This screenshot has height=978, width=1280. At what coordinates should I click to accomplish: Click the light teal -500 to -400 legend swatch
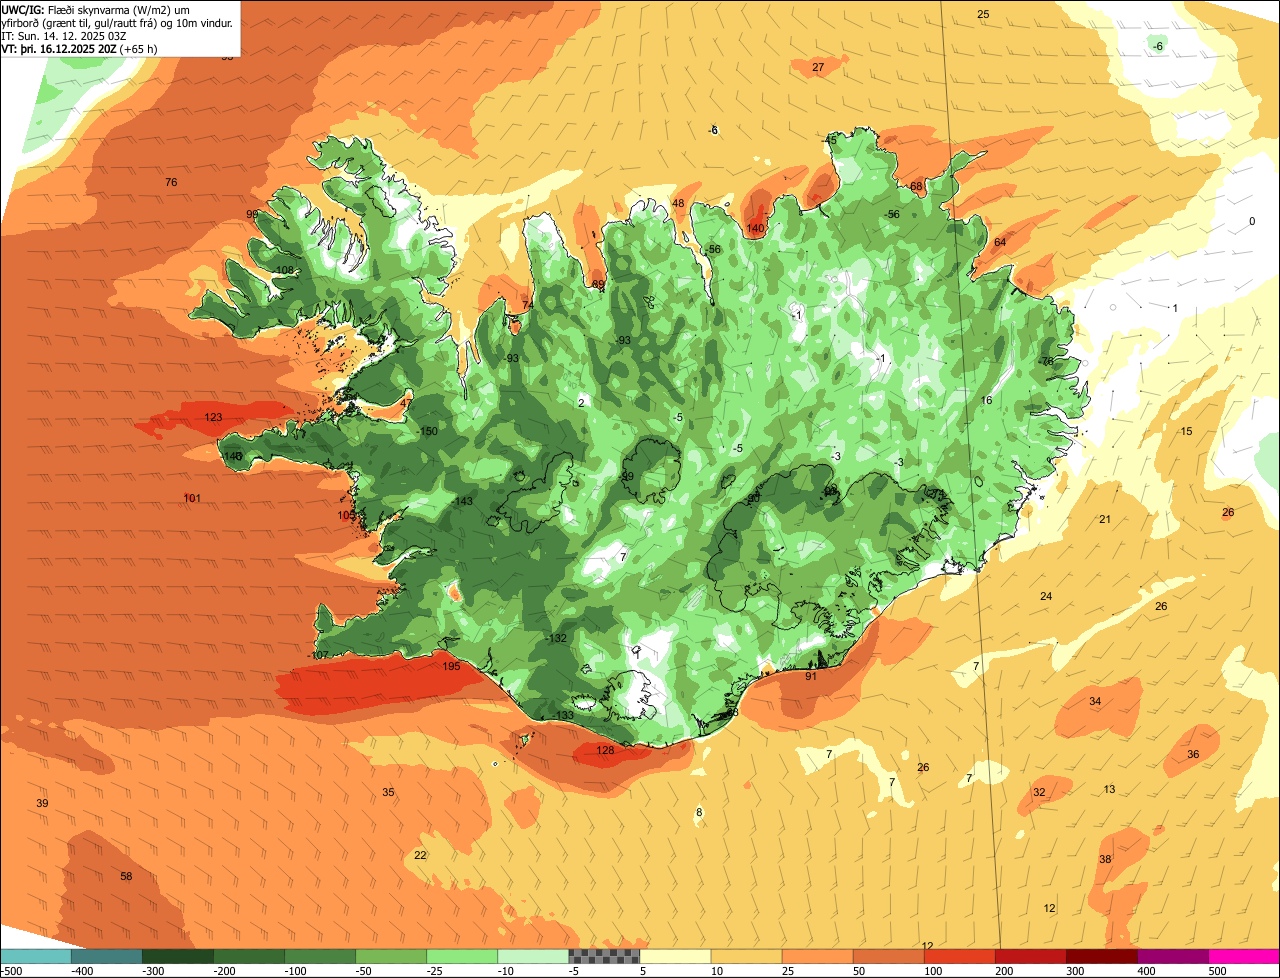[36, 956]
